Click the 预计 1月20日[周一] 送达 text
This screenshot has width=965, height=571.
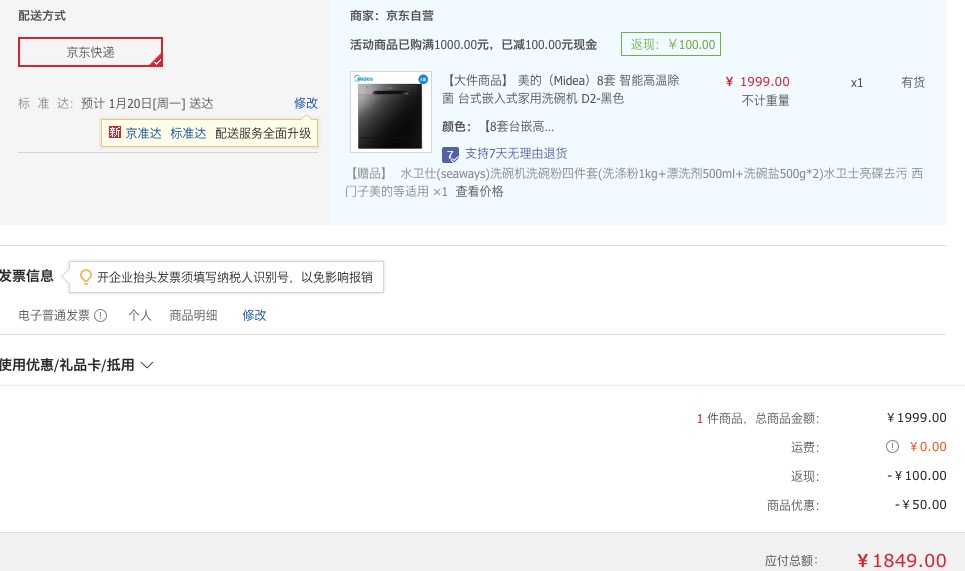tap(147, 103)
